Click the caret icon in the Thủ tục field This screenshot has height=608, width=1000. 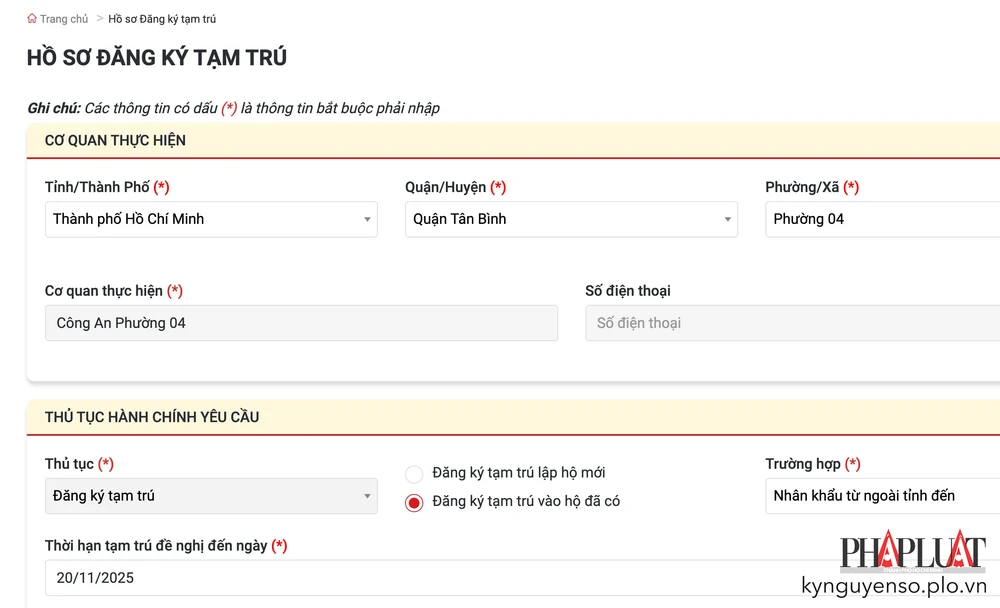(367, 496)
